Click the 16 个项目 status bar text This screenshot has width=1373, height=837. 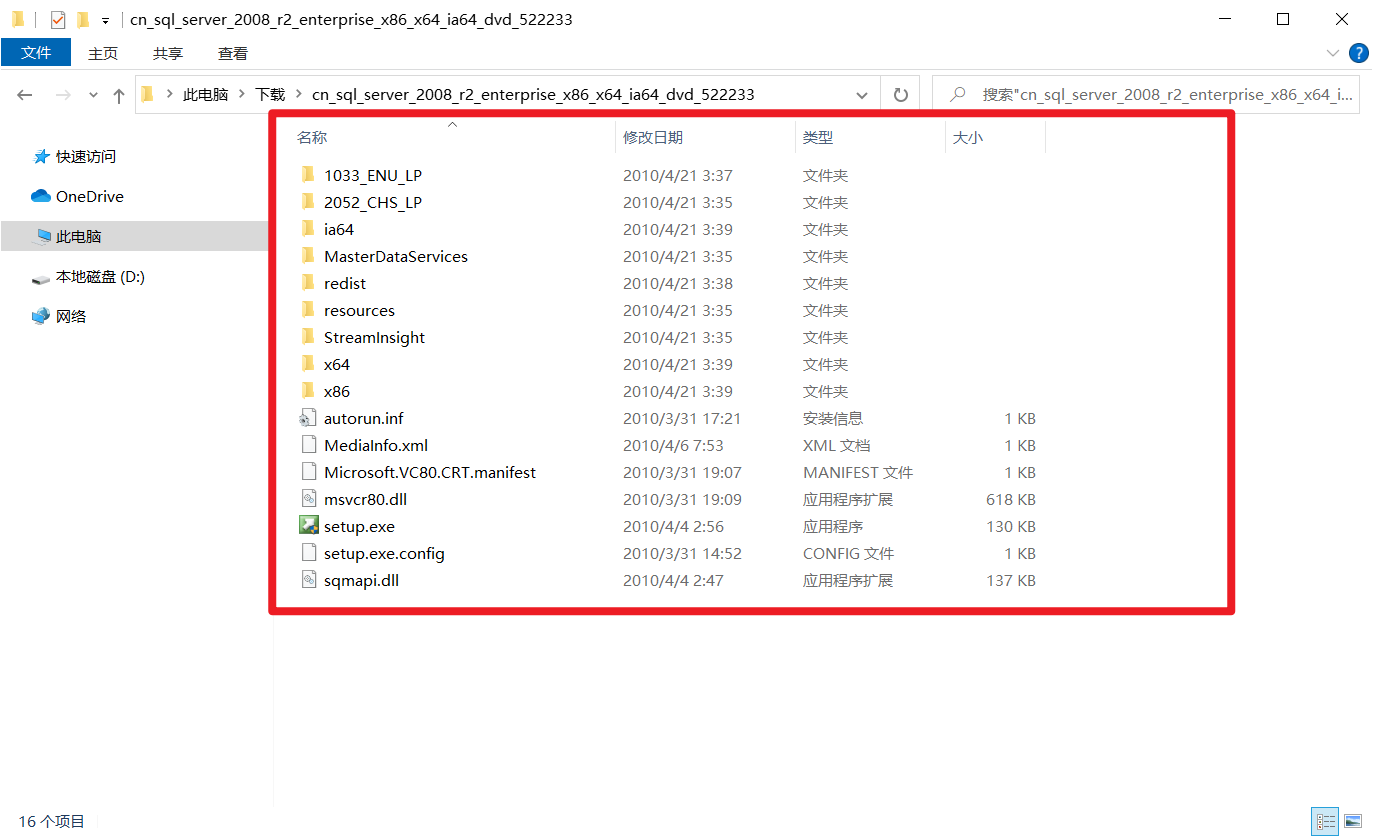pyautogui.click(x=51, y=822)
